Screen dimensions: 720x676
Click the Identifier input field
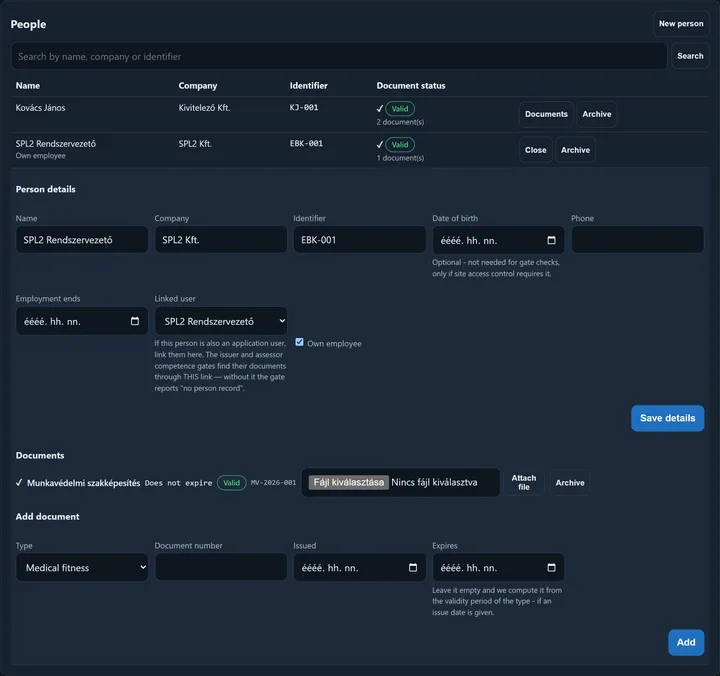pos(360,239)
